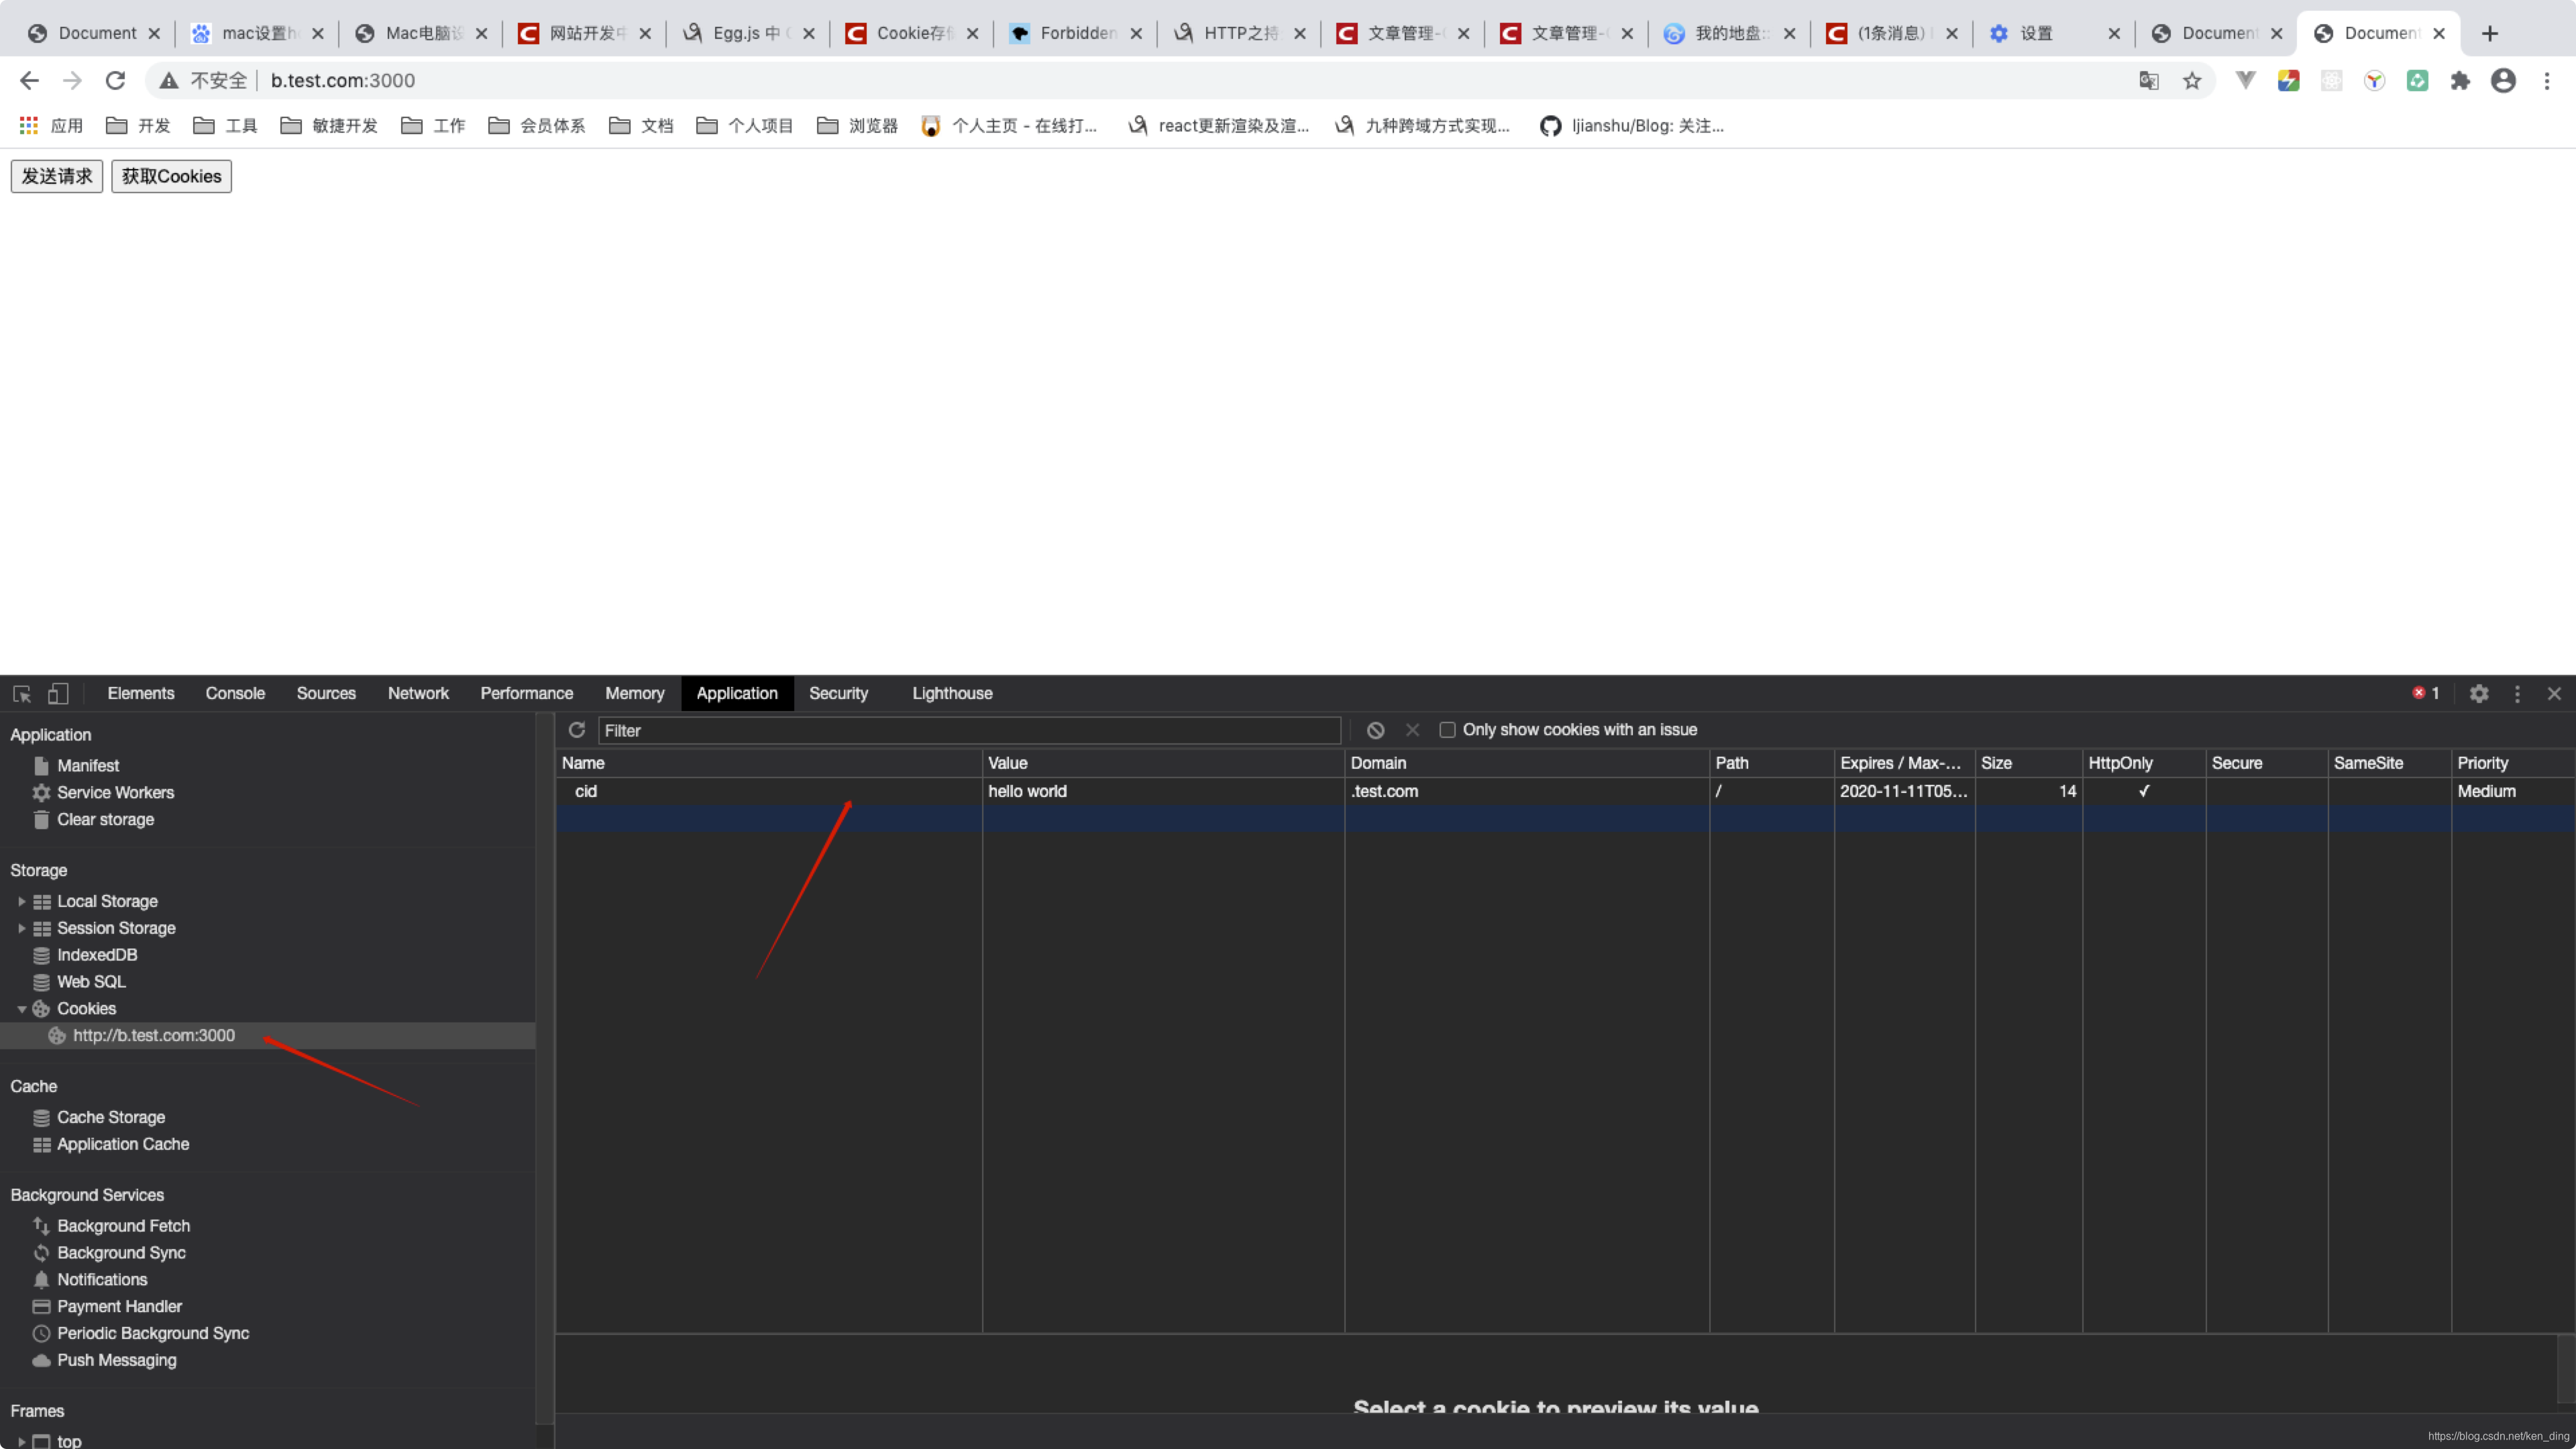Collapse the Cookies tree section
Viewport: 2576px width, 1449px height.
[x=21, y=1009]
